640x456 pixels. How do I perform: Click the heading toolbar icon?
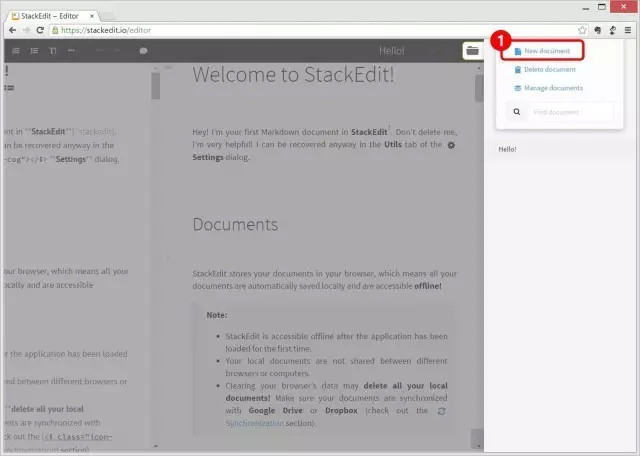53,51
